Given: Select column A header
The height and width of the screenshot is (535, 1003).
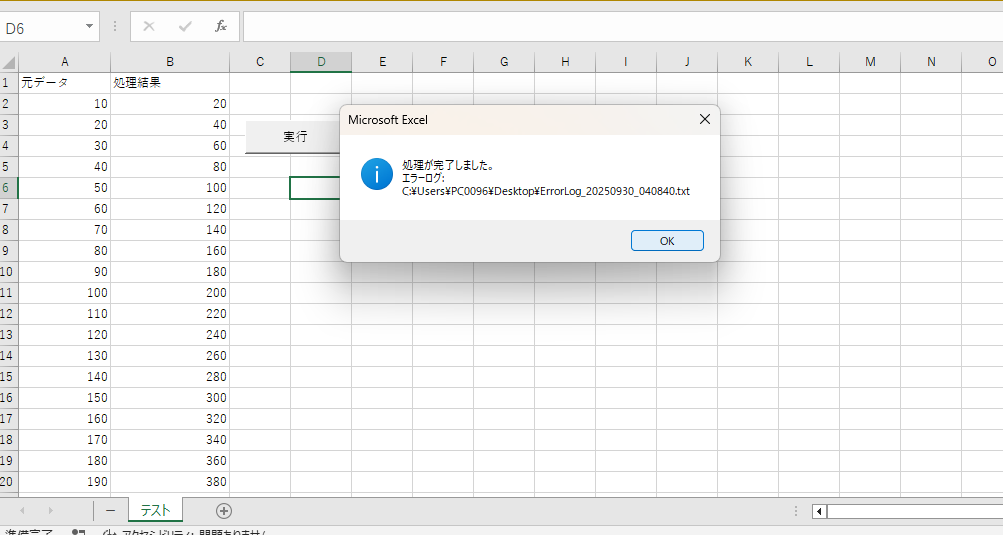Looking at the screenshot, I should tap(65, 62).
